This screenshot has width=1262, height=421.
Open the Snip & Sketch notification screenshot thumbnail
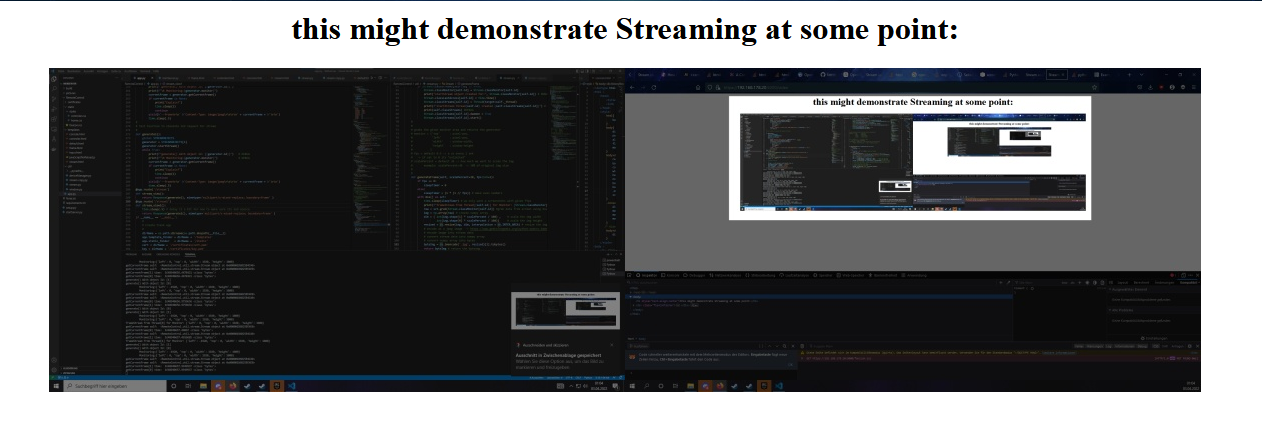pos(565,310)
